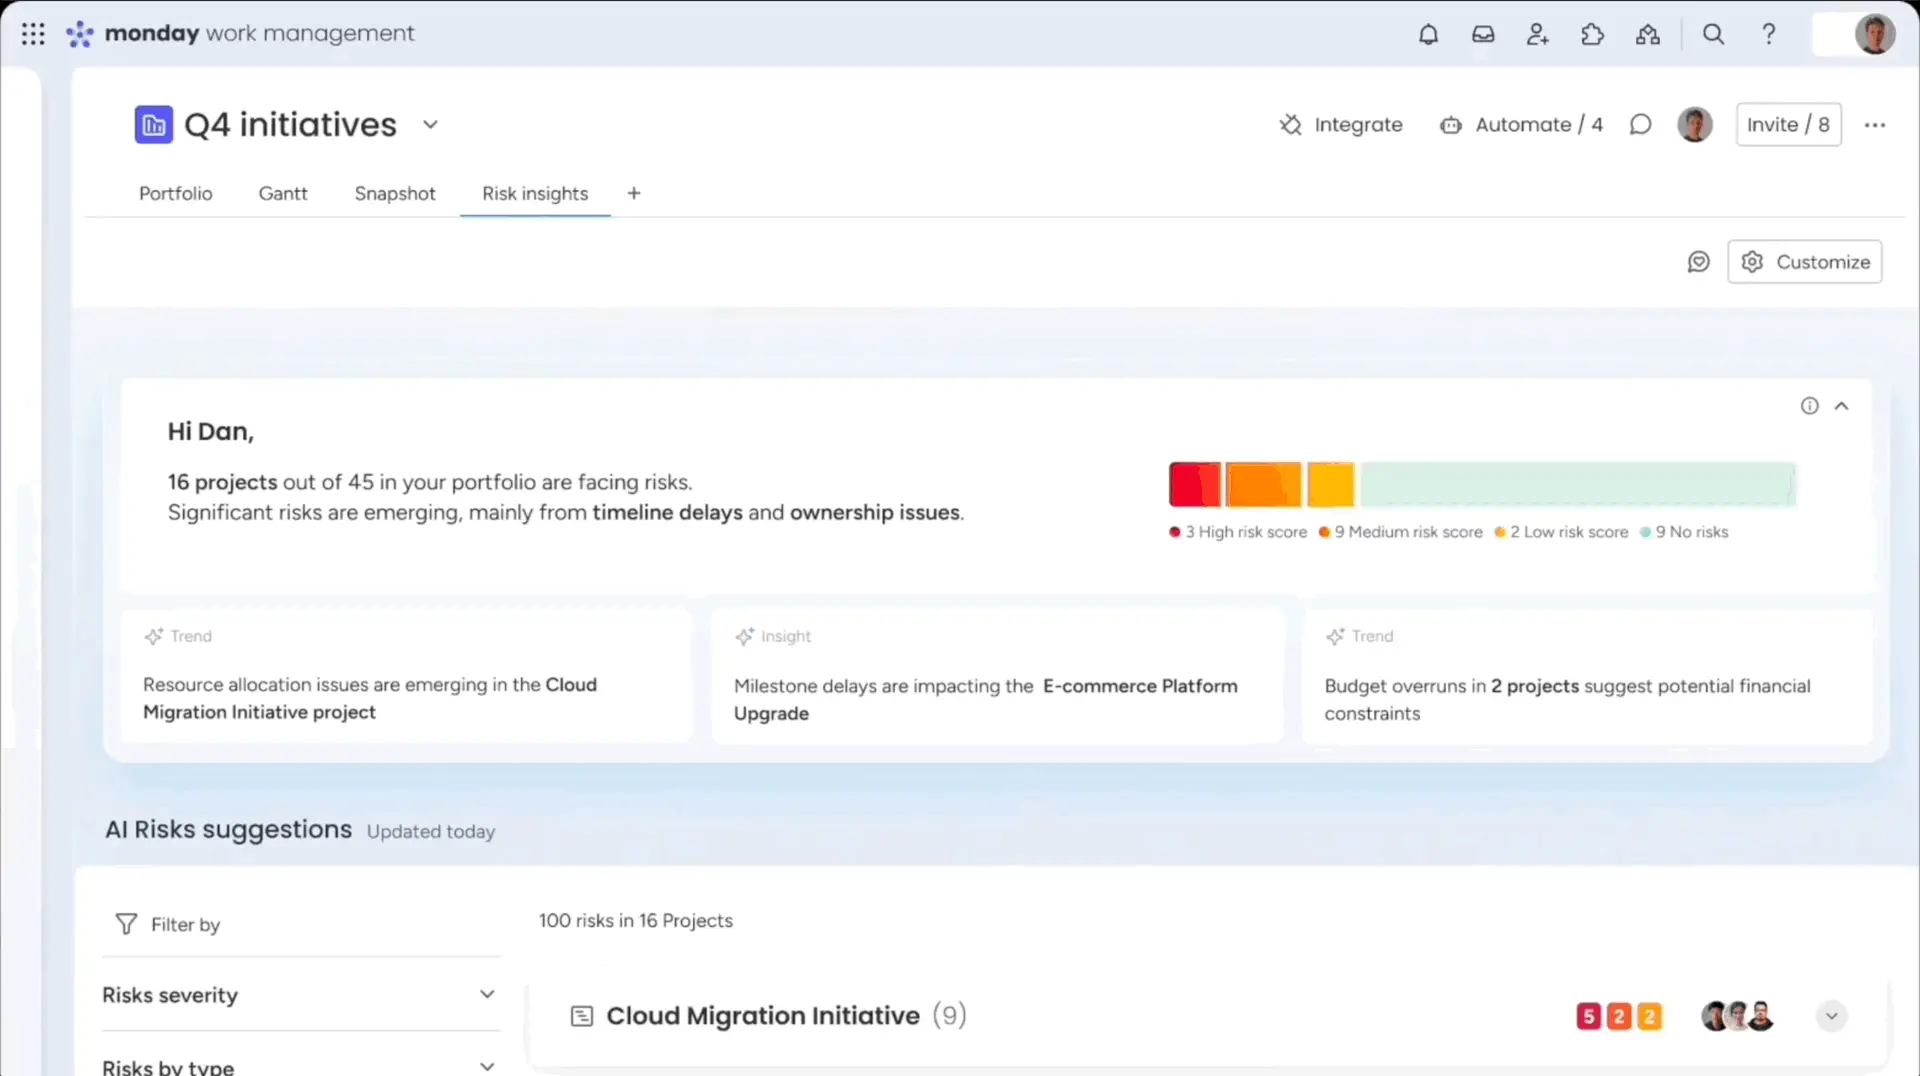Click yellow low risk bar segment

1331,485
